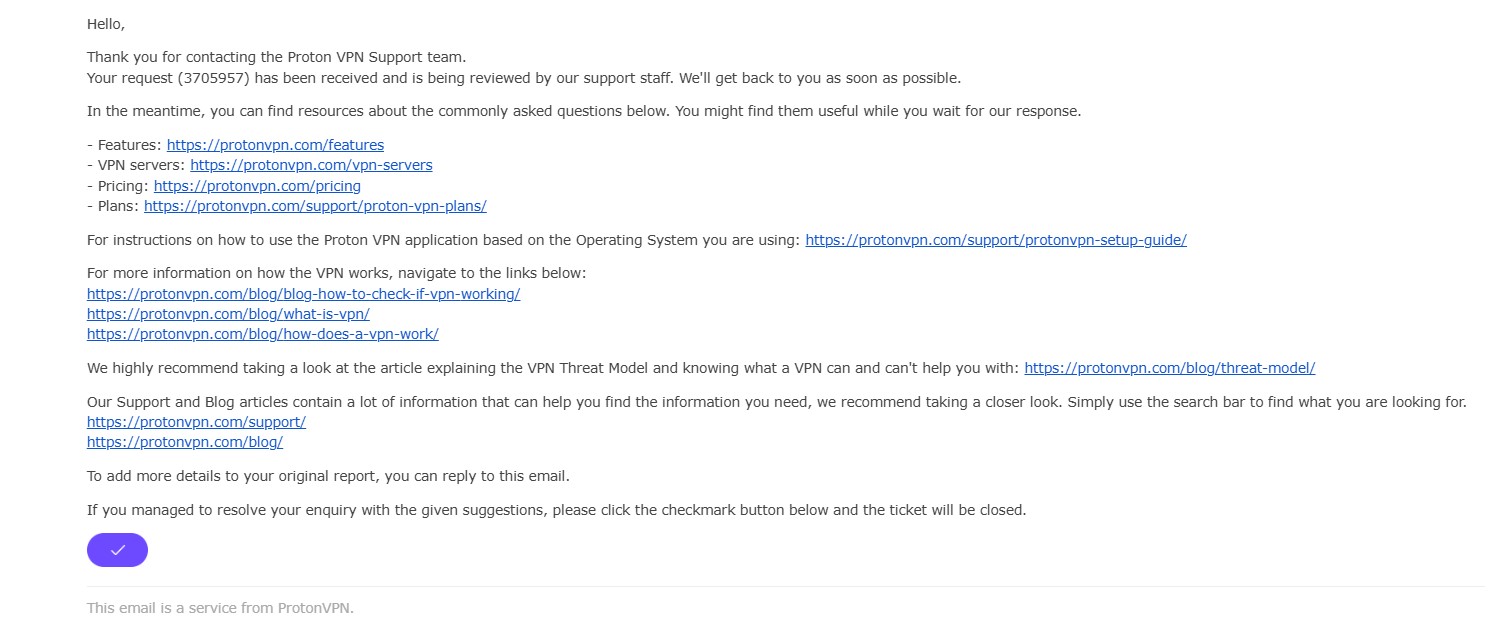1505x622 pixels.
Task: Click 'In the meantime, you can find resources' sentence
Action: pyautogui.click(x=584, y=111)
